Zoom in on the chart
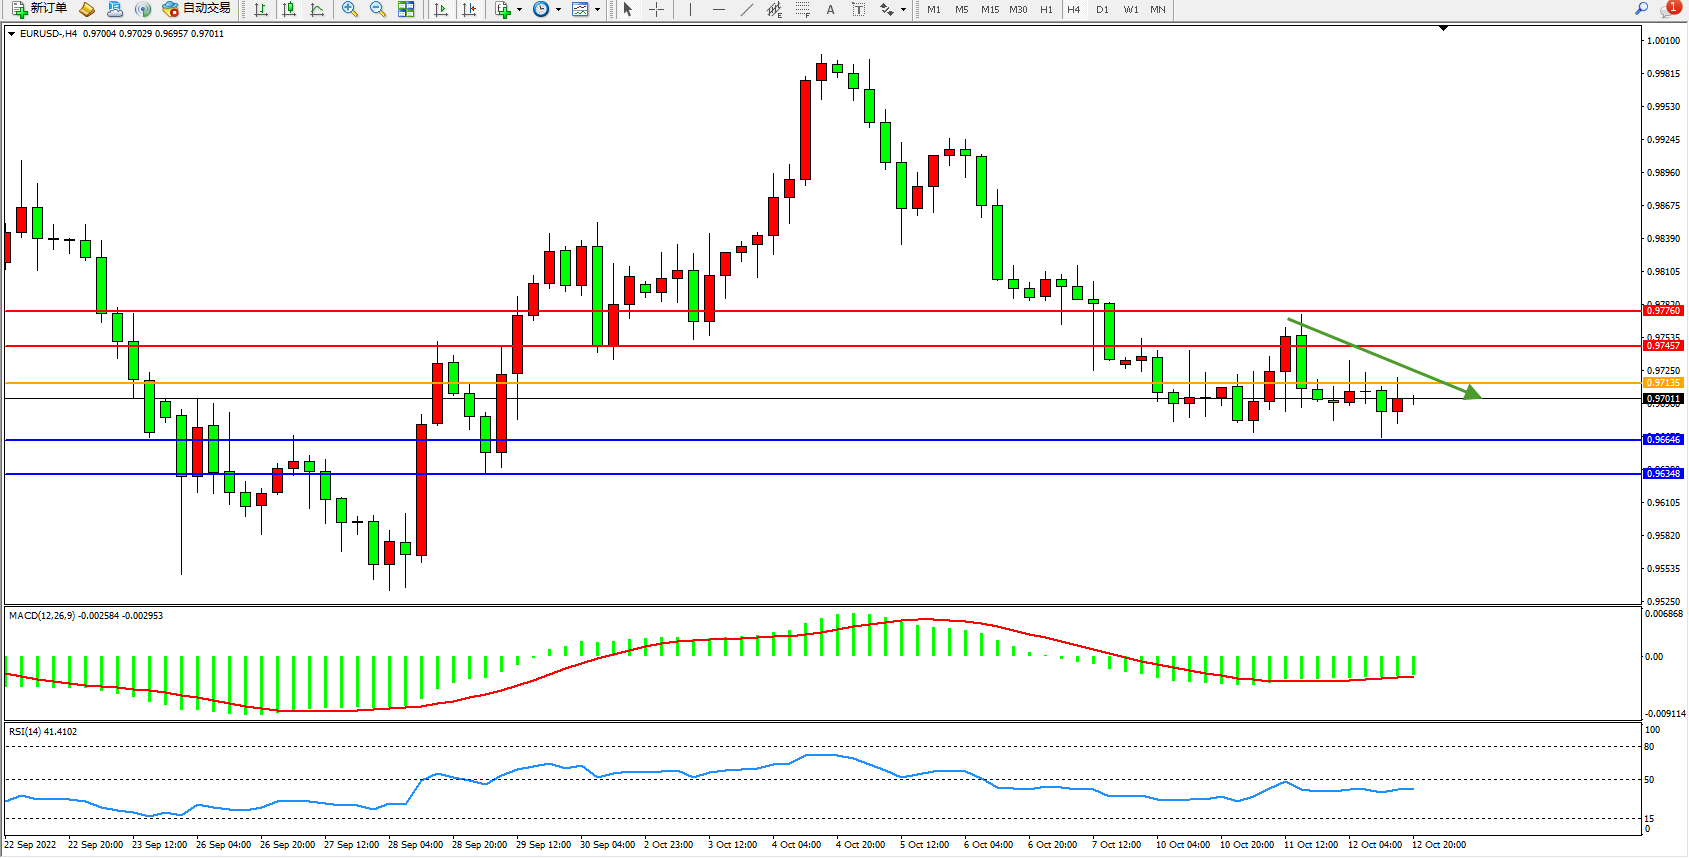The height and width of the screenshot is (858, 1689). click(349, 9)
